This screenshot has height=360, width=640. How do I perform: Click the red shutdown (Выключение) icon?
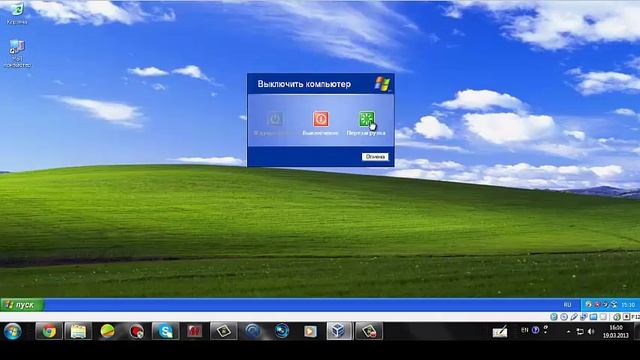pyautogui.click(x=321, y=119)
